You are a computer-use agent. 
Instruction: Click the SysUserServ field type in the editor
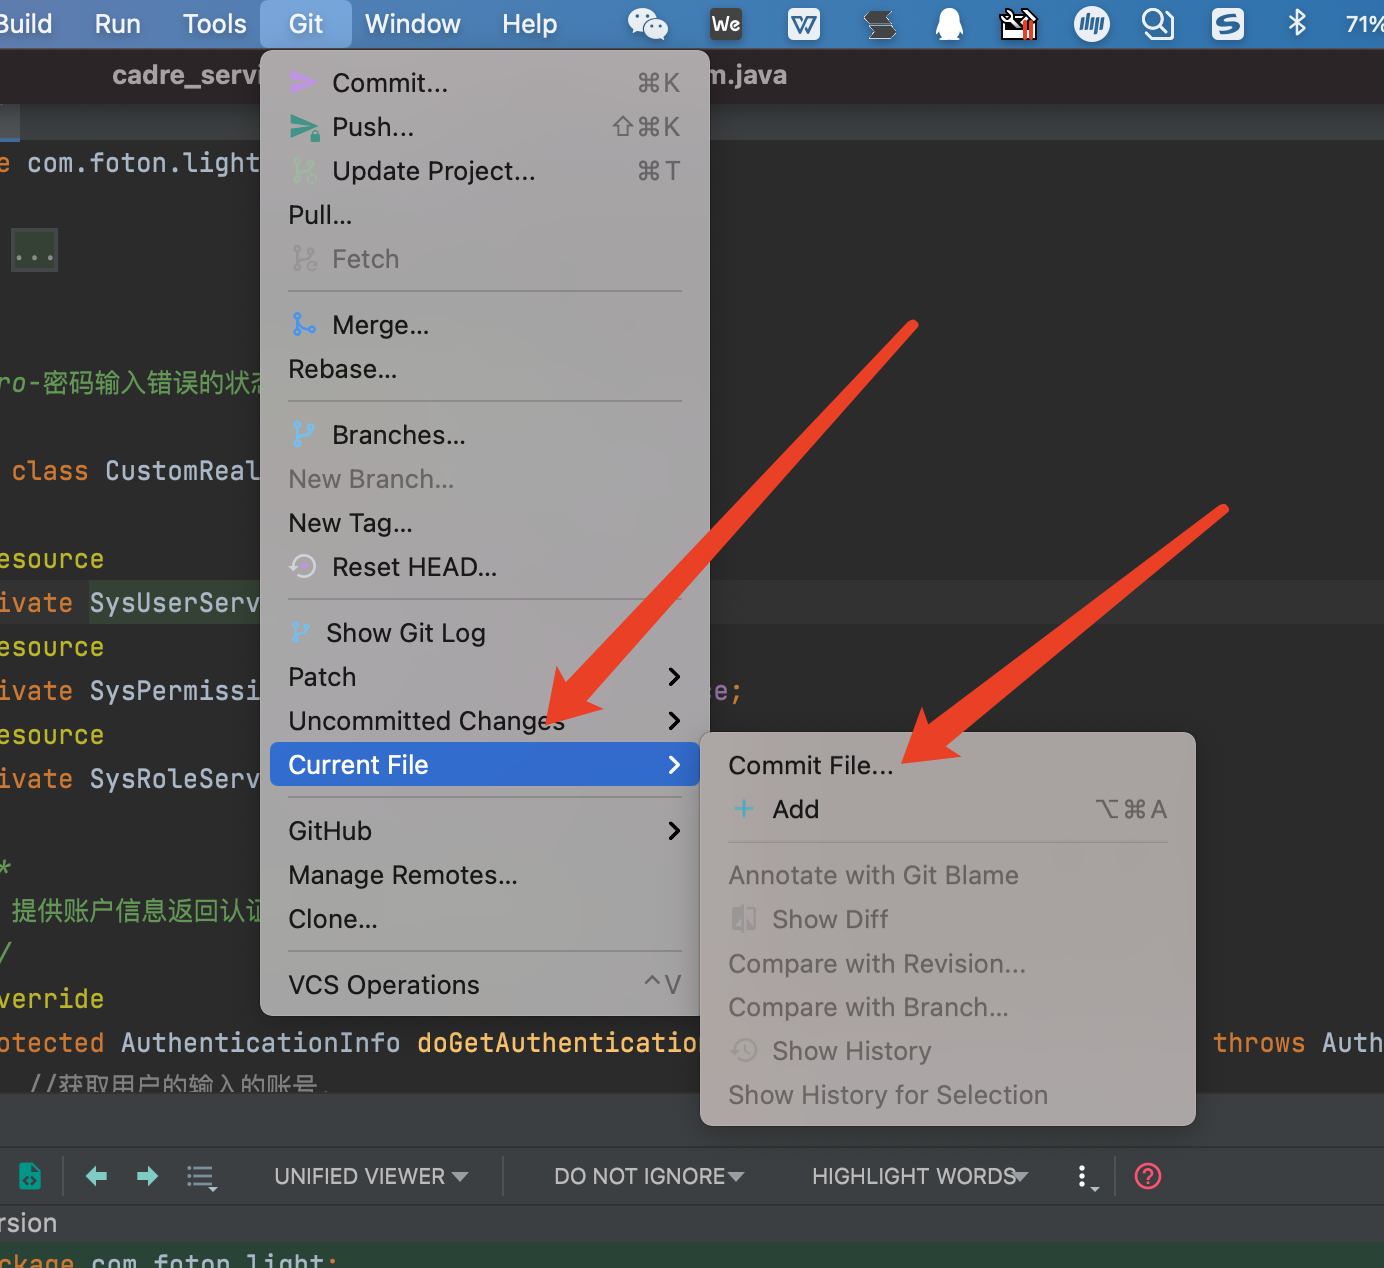tap(174, 602)
